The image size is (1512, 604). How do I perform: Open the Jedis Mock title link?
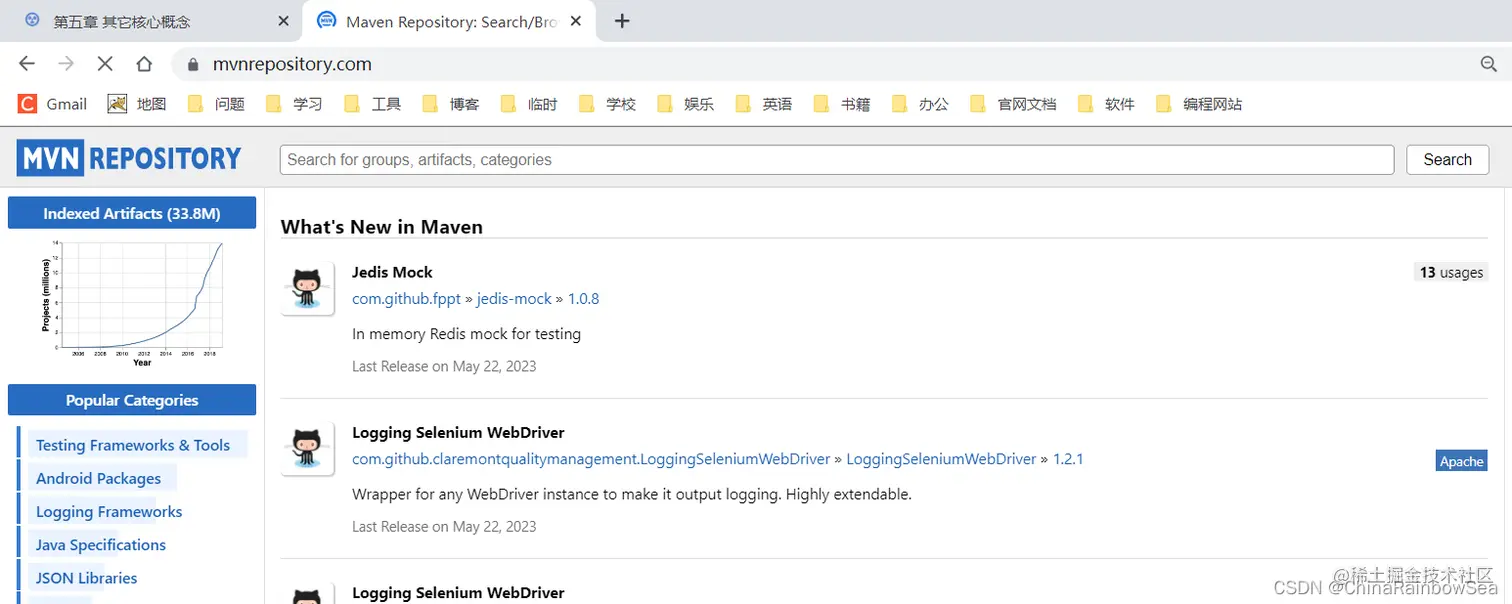[x=392, y=272]
